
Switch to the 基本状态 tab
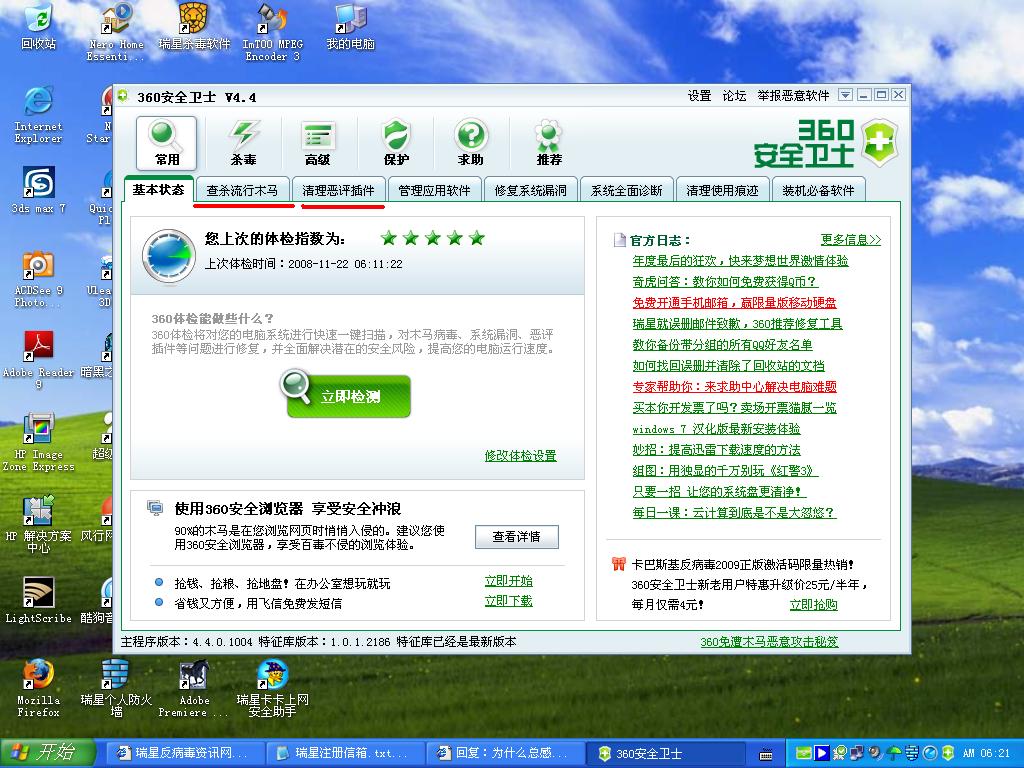(x=158, y=189)
